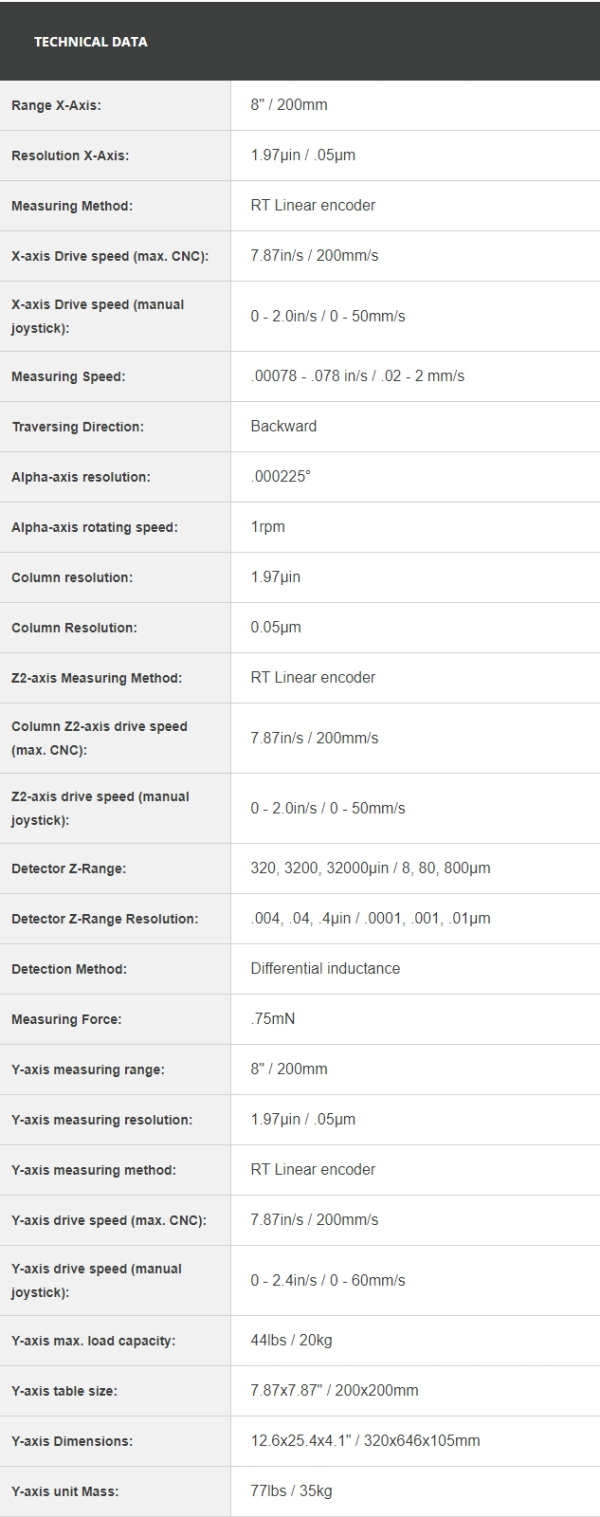The image size is (600, 1517).
Task: Click the Y-axis measuring range label
Action: 88,1070
